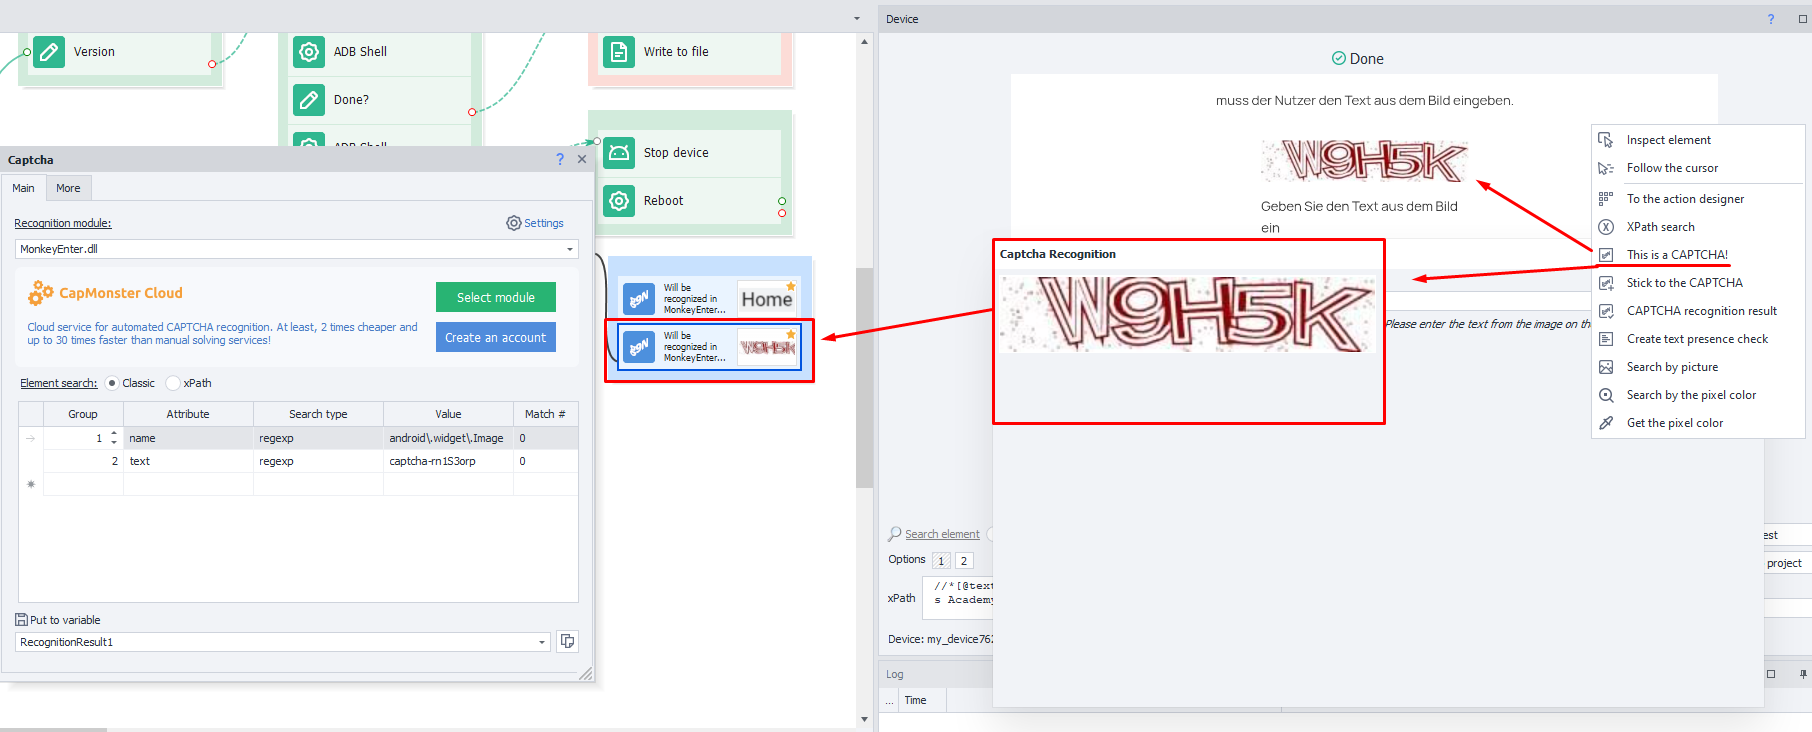Image resolution: width=1812 pixels, height=732 pixels.
Task: Click the Stop device action icon
Action: [x=619, y=153]
